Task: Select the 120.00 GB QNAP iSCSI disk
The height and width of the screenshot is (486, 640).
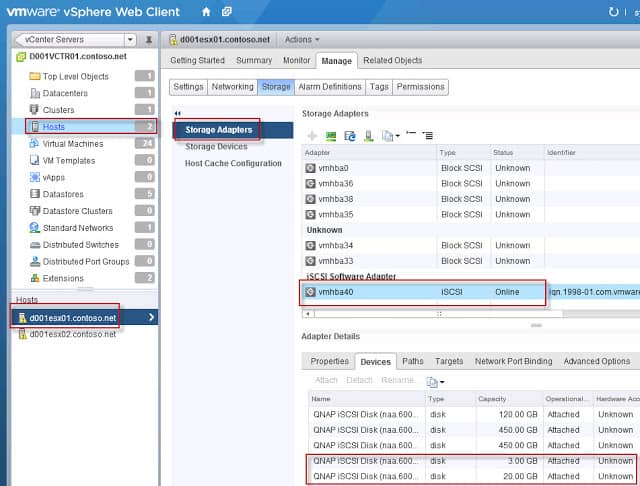Action: click(x=473, y=414)
